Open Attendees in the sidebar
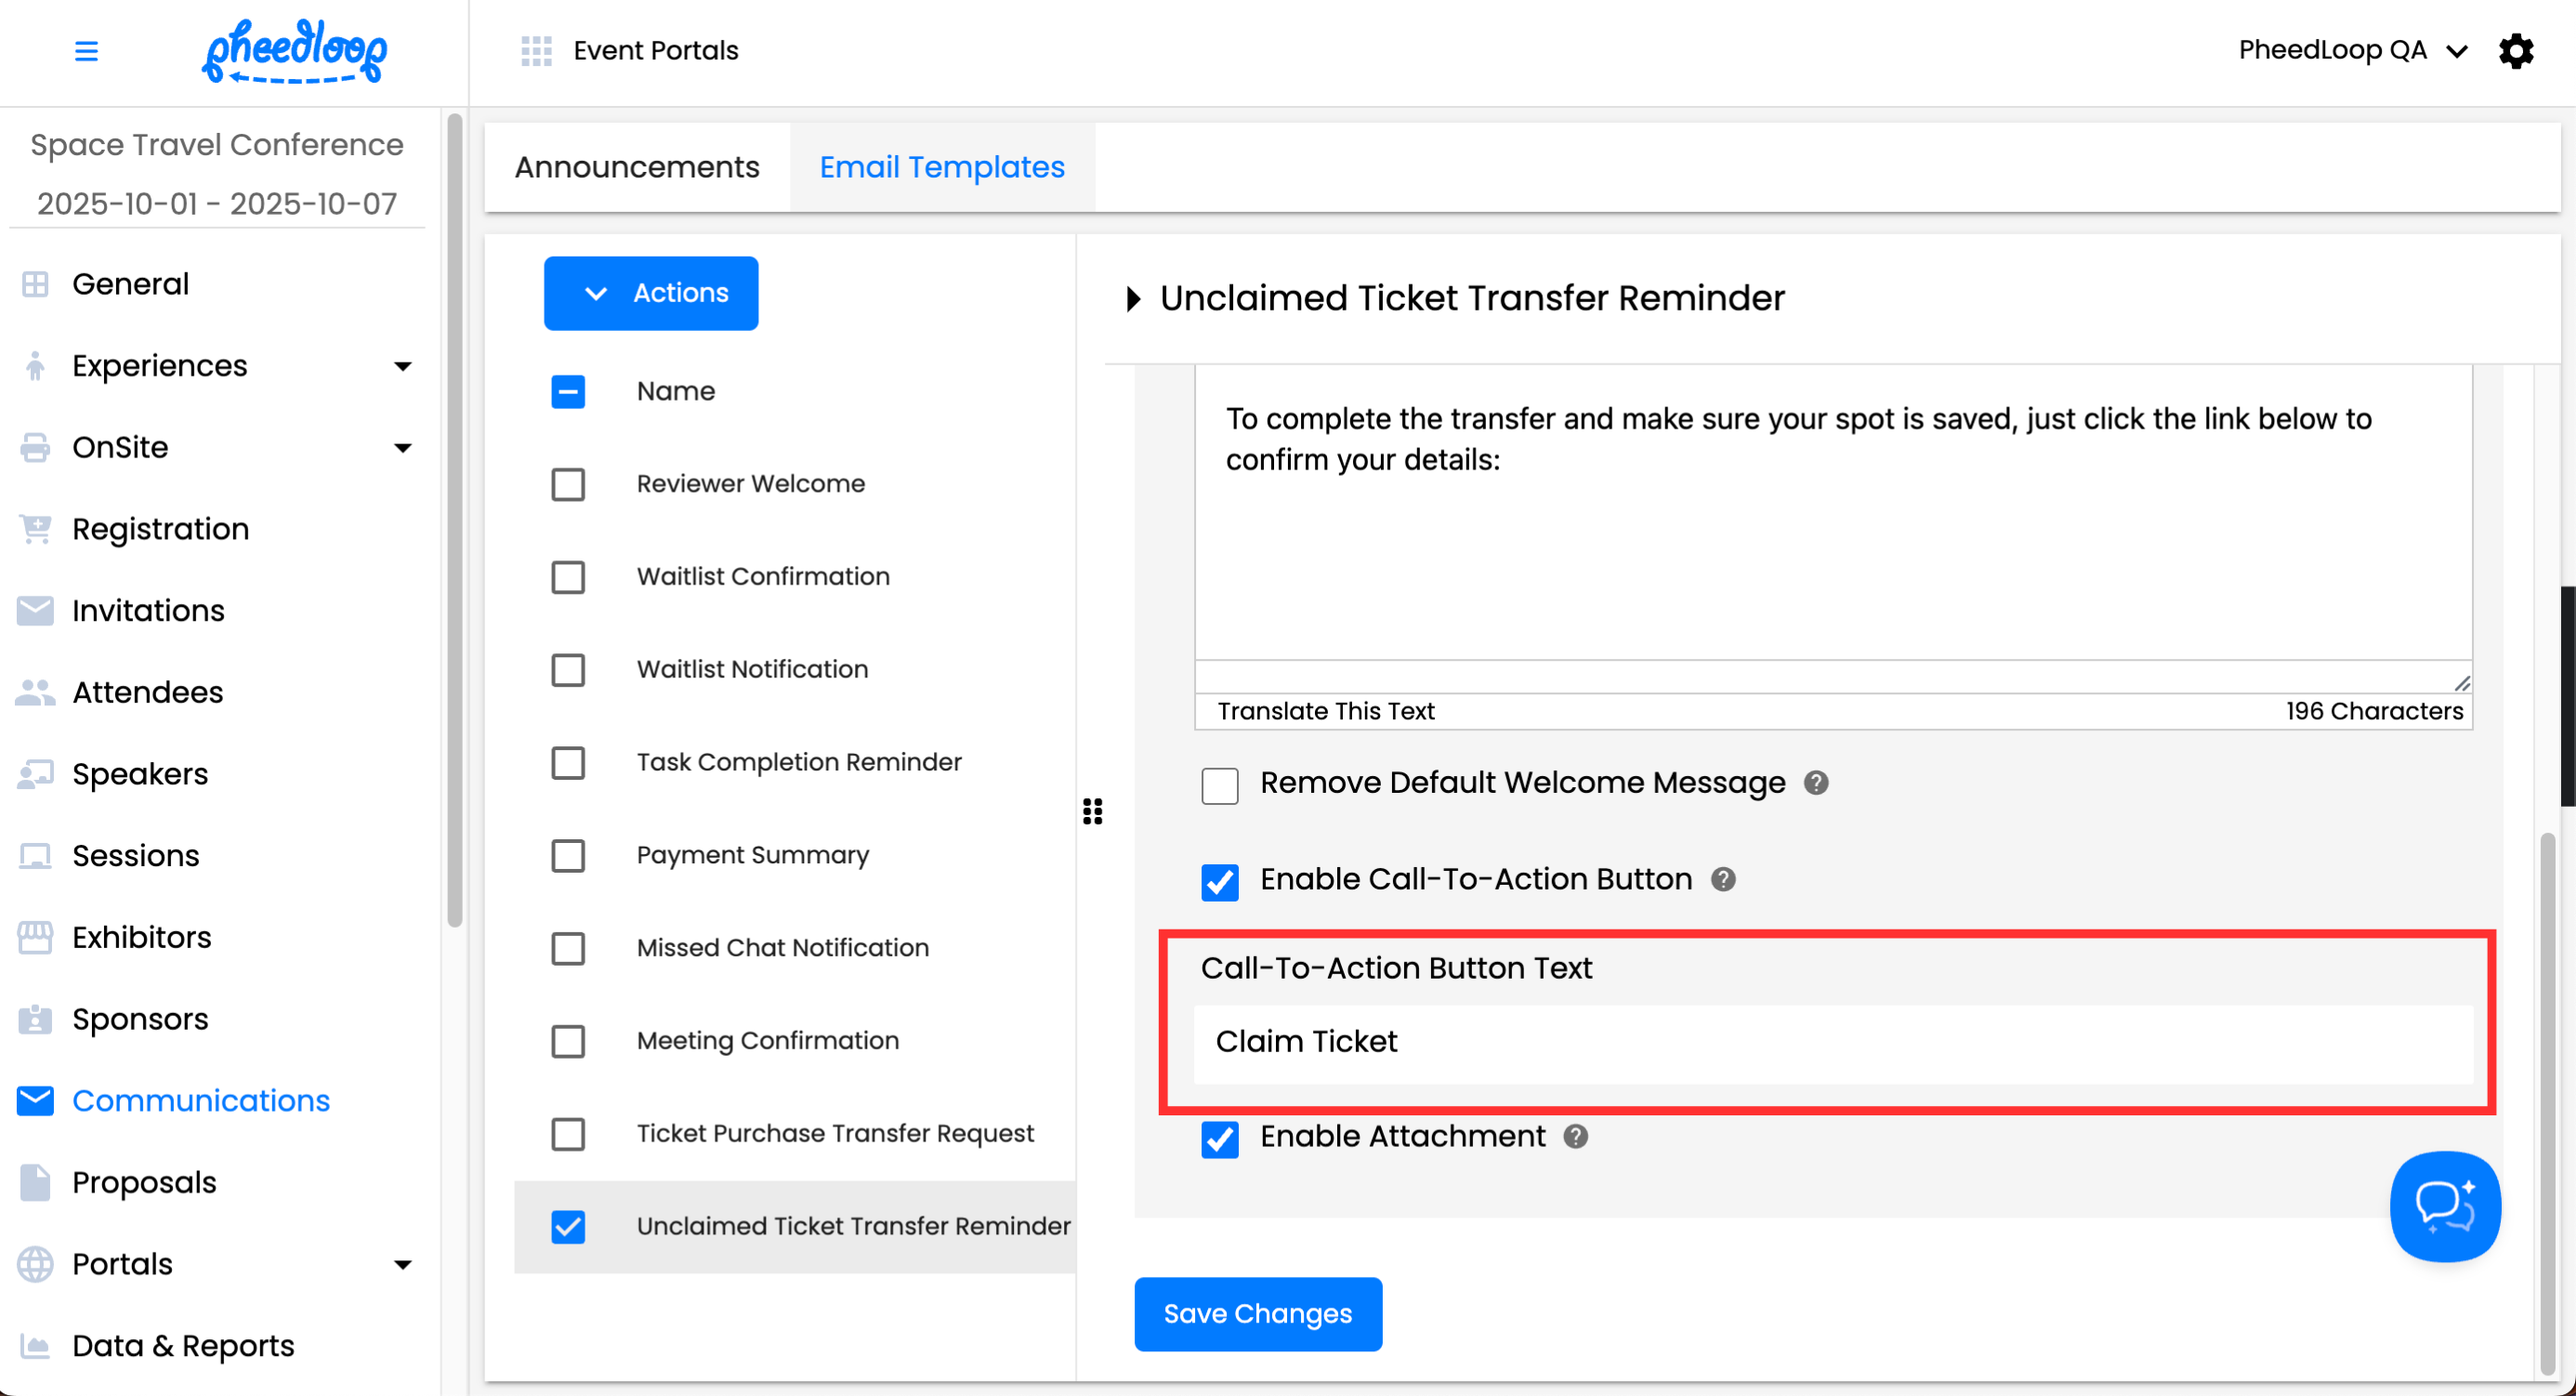 point(147,692)
